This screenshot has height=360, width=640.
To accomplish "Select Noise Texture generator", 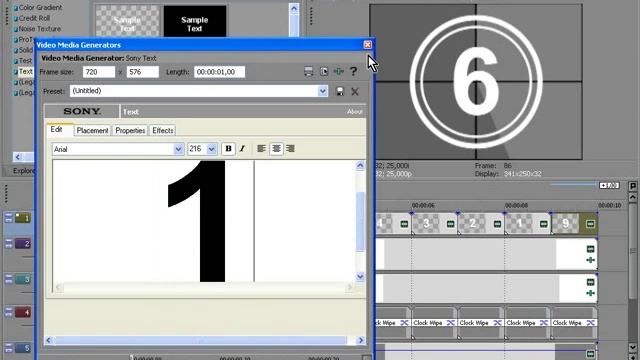I will coord(40,29).
